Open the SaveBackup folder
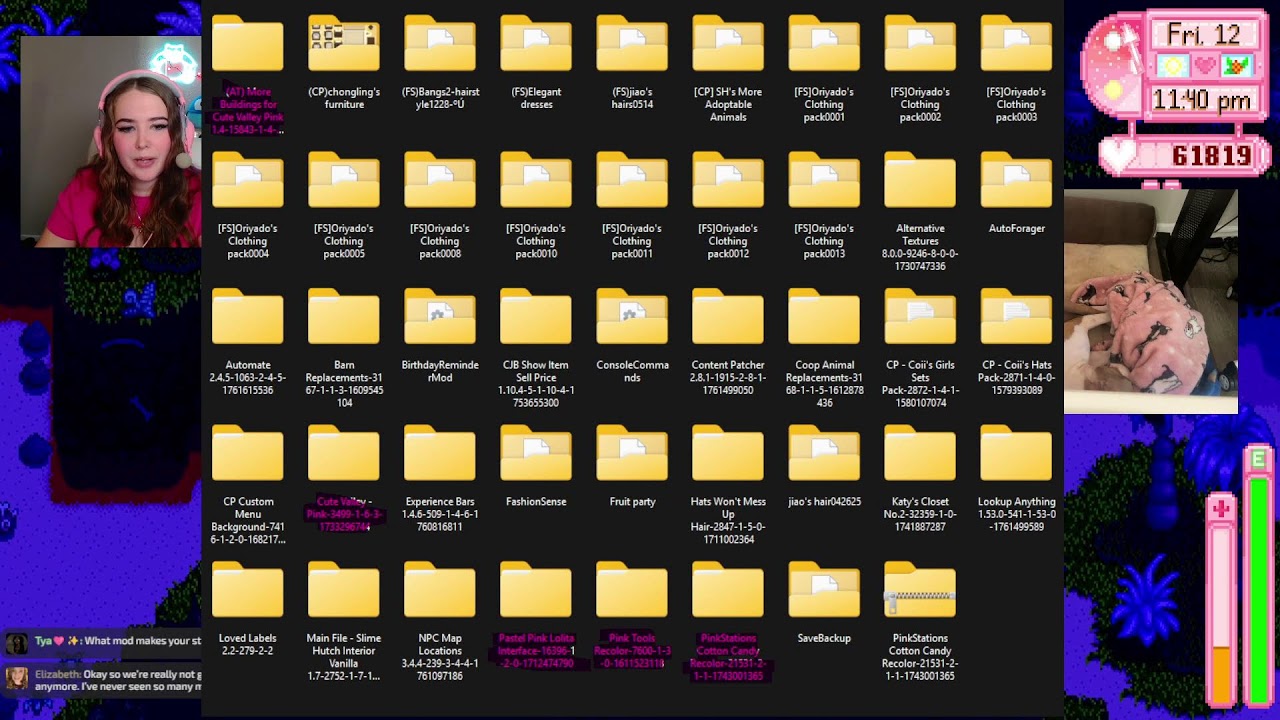This screenshot has width=1280, height=720. 824,591
